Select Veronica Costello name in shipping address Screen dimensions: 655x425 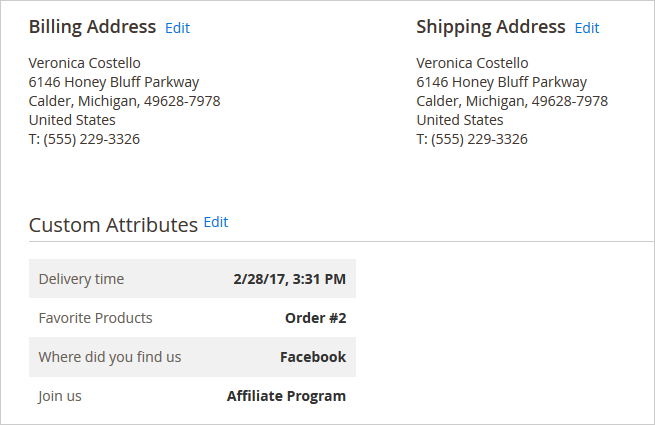click(x=472, y=63)
